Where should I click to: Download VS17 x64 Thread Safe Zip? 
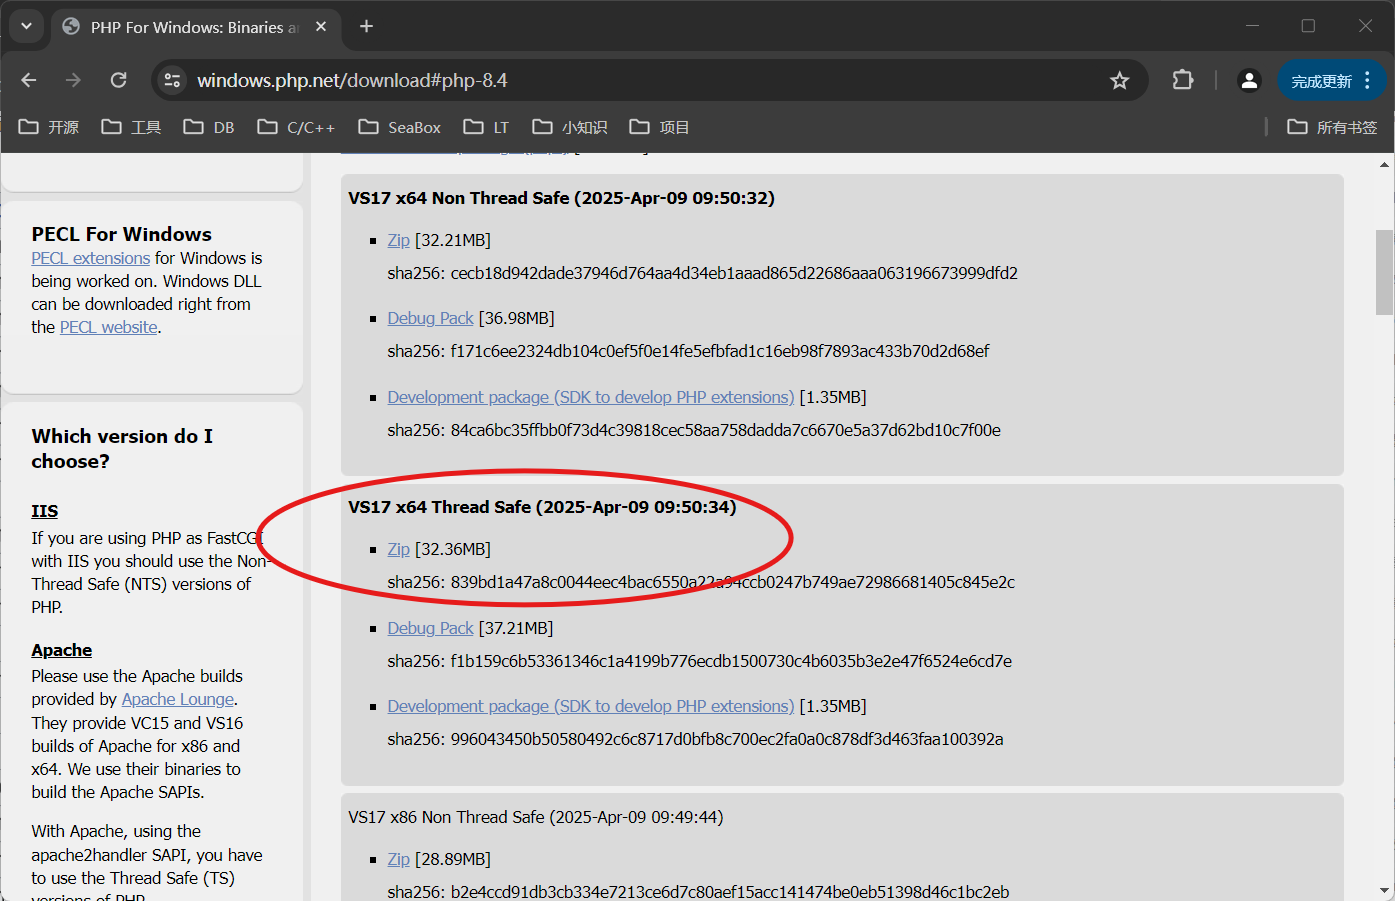click(x=398, y=549)
